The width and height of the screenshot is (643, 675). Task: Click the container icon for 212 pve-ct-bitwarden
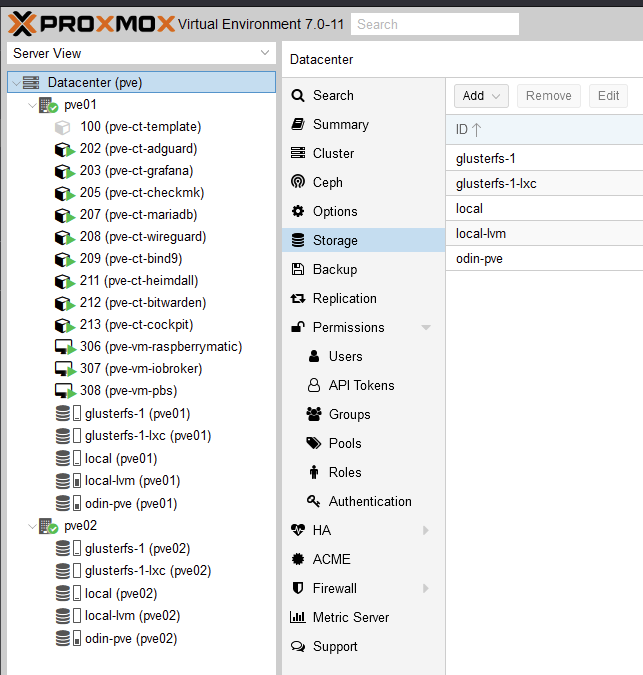65,303
